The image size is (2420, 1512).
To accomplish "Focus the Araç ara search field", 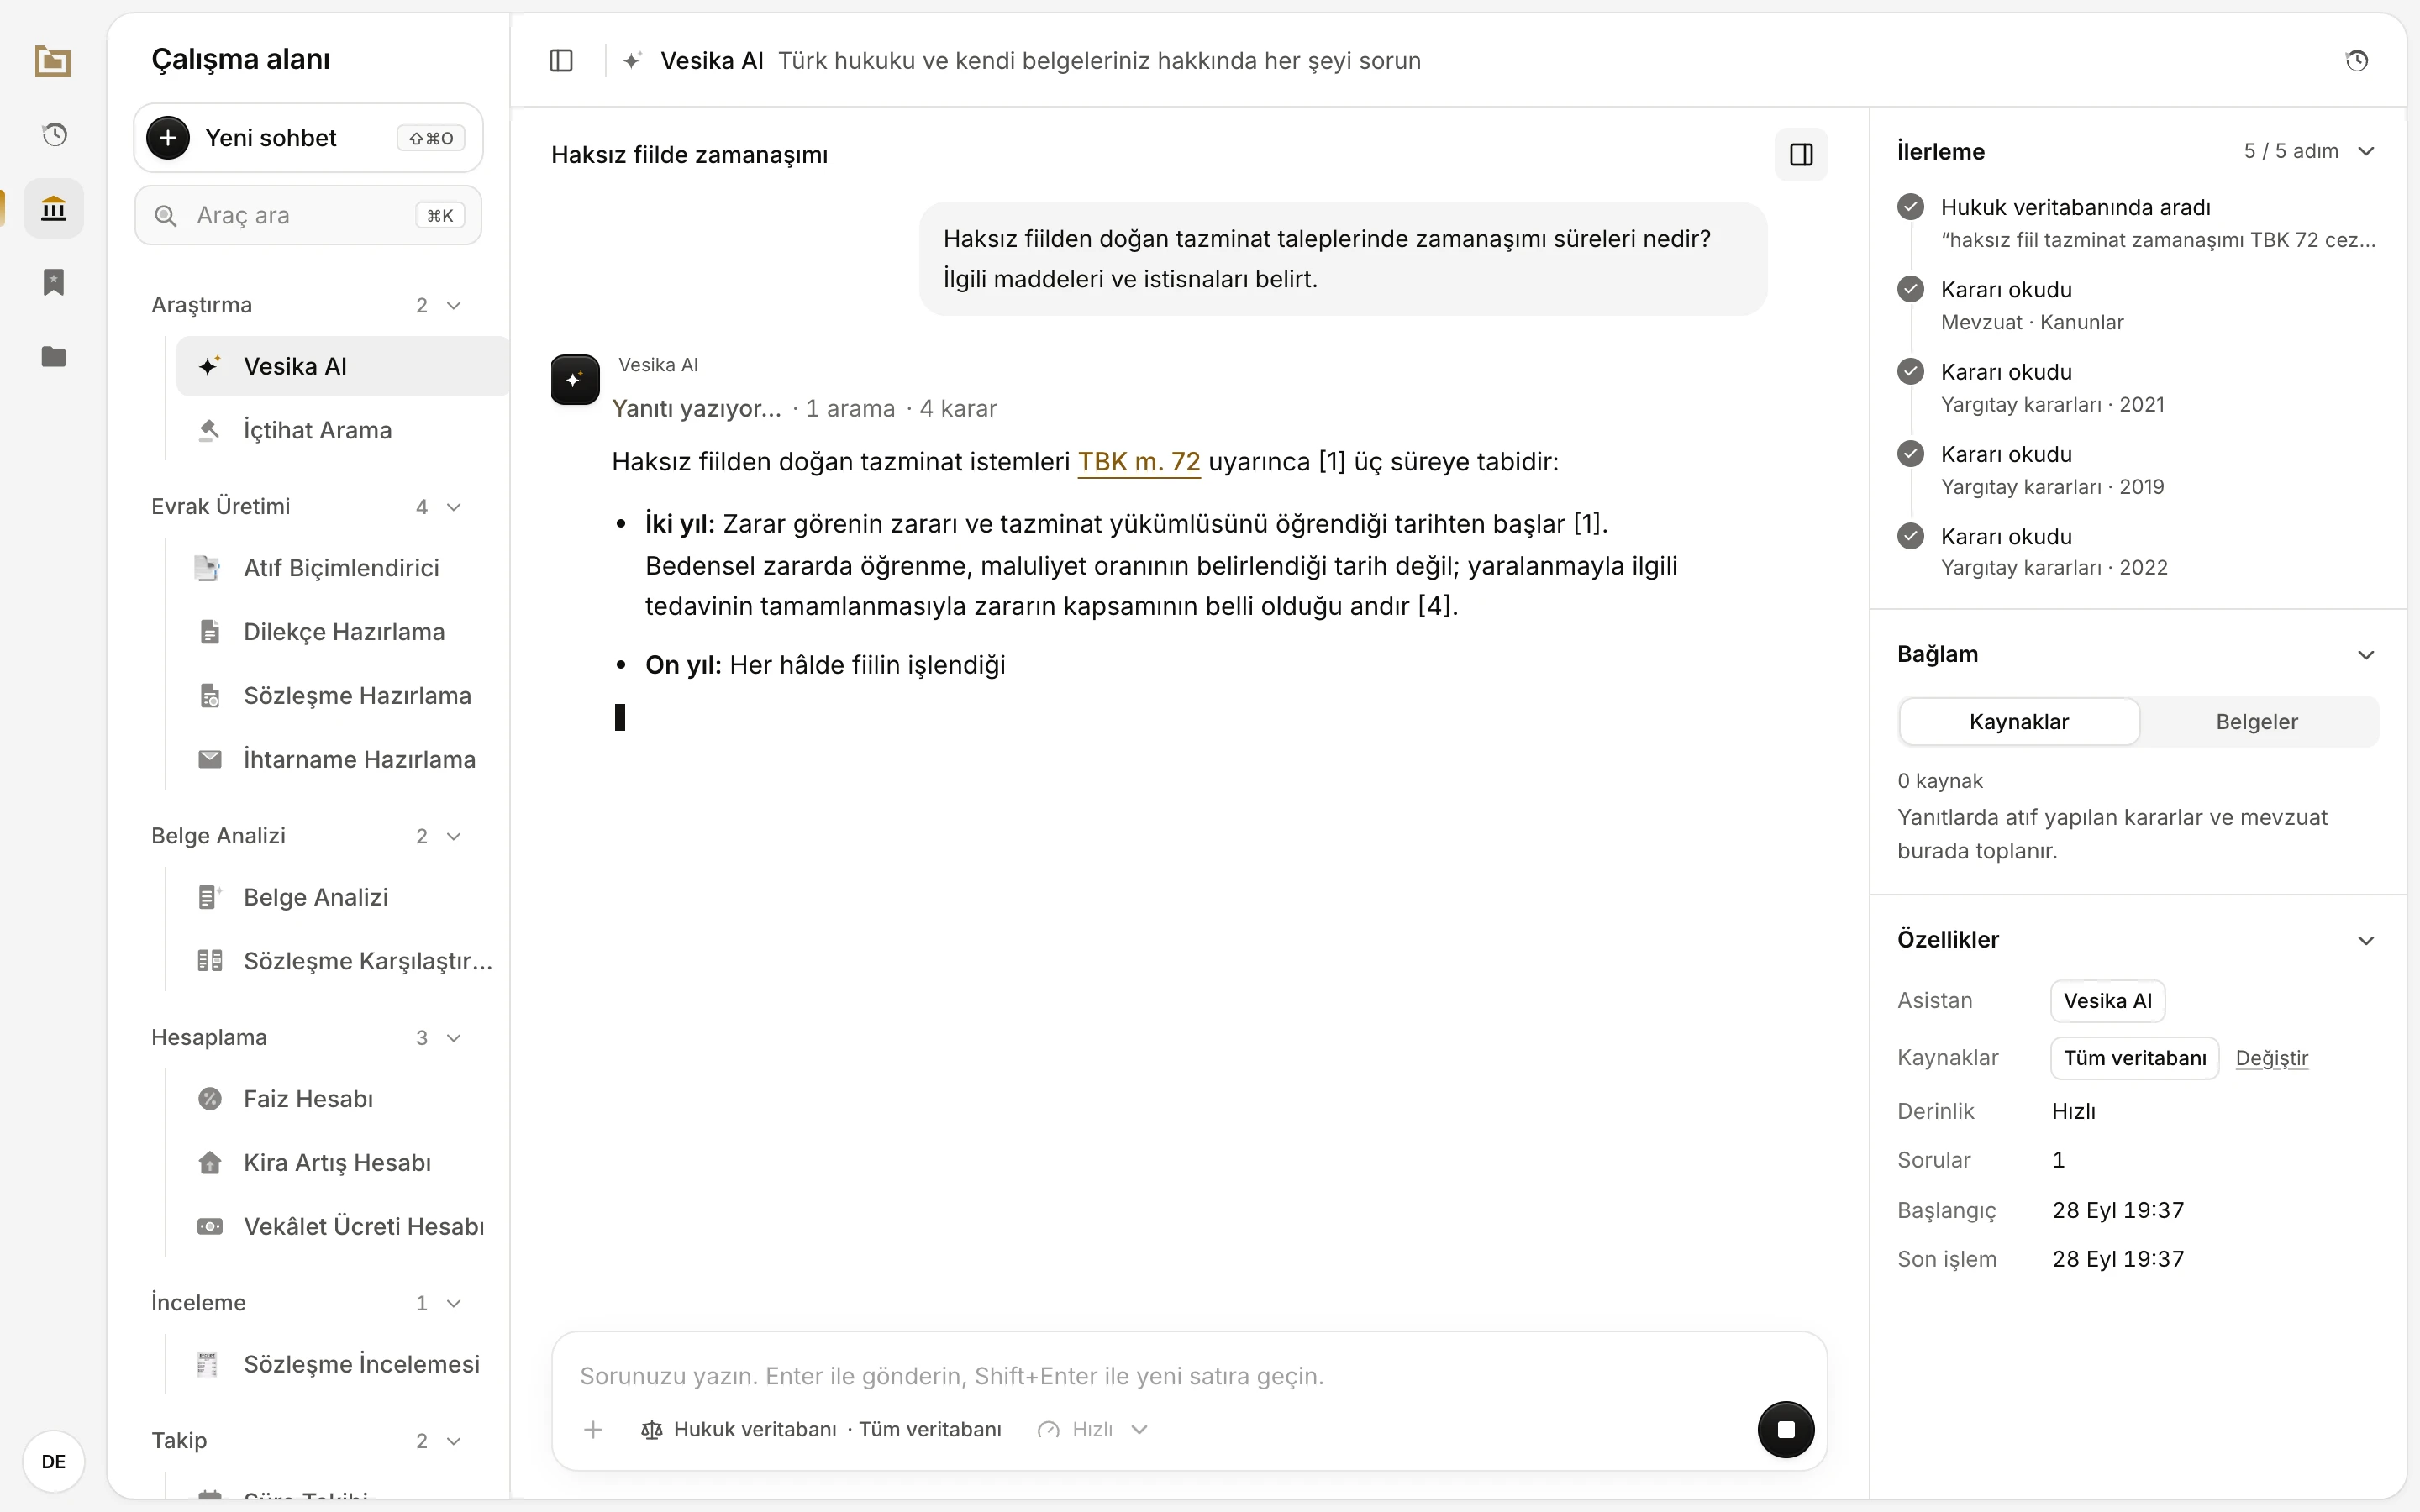I will coord(308,215).
